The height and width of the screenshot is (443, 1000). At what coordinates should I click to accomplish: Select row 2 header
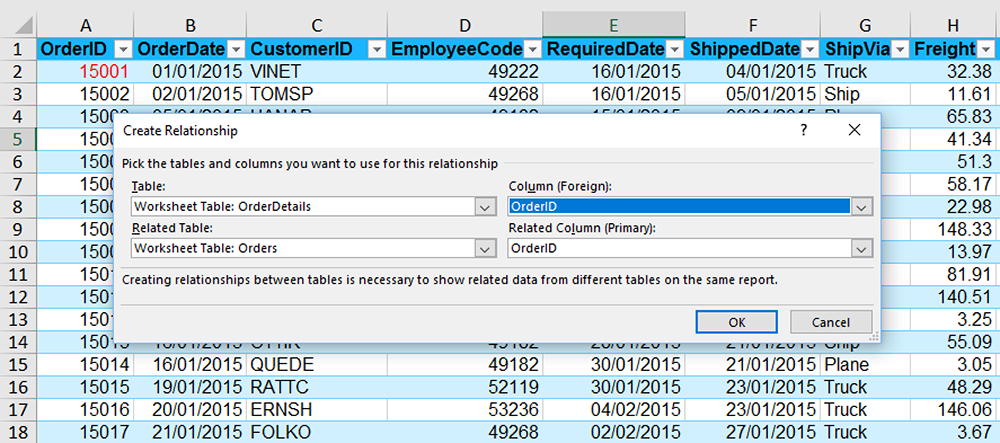[18, 71]
